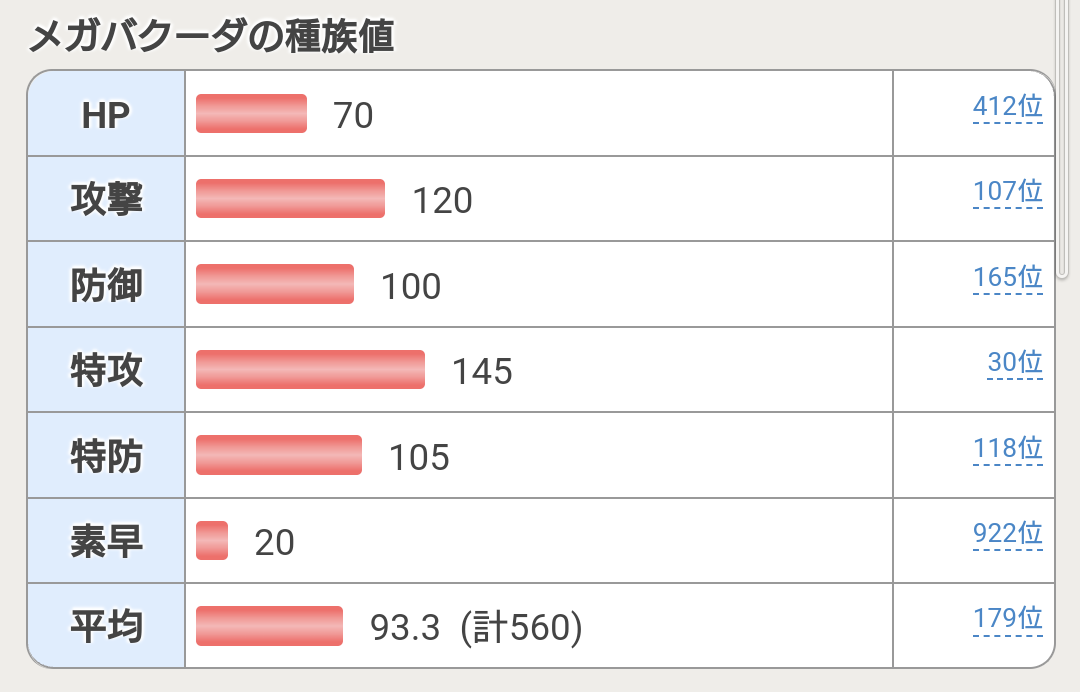The height and width of the screenshot is (692, 1080).
Task: Click the short 素早 stat bar
Action: (x=212, y=541)
